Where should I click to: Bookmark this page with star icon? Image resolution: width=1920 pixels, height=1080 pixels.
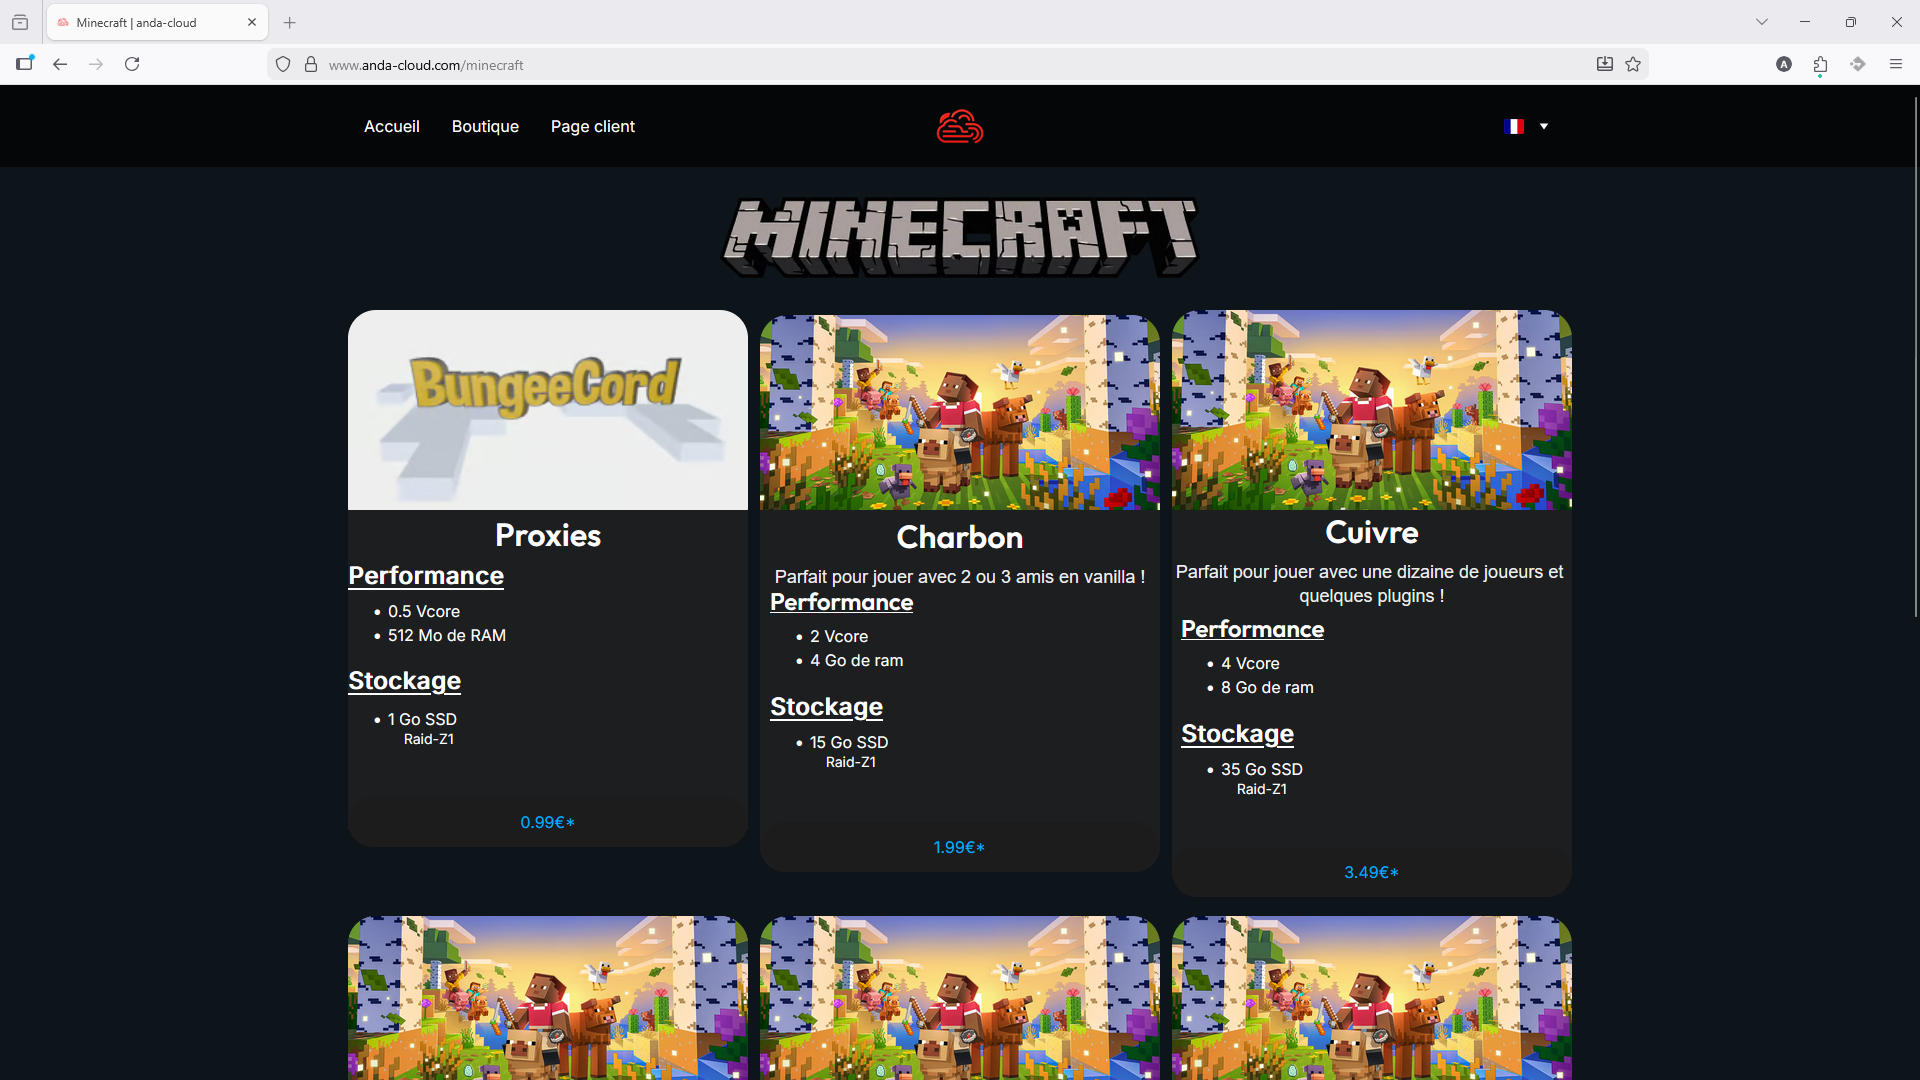(1633, 64)
